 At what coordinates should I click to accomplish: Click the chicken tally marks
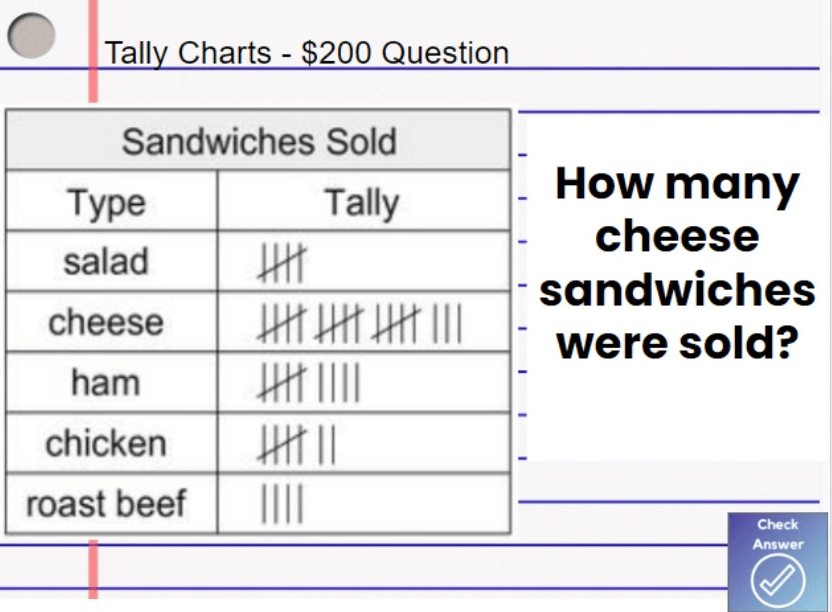click(297, 444)
